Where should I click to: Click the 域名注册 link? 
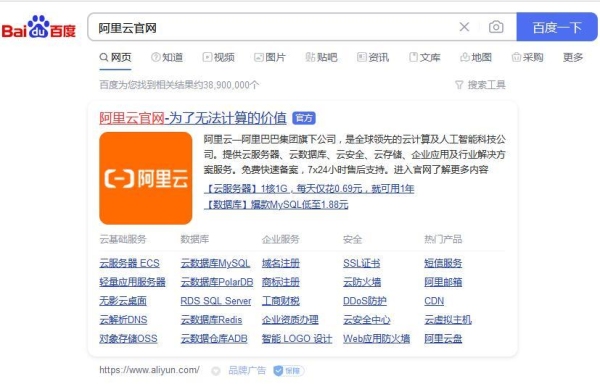click(x=280, y=263)
